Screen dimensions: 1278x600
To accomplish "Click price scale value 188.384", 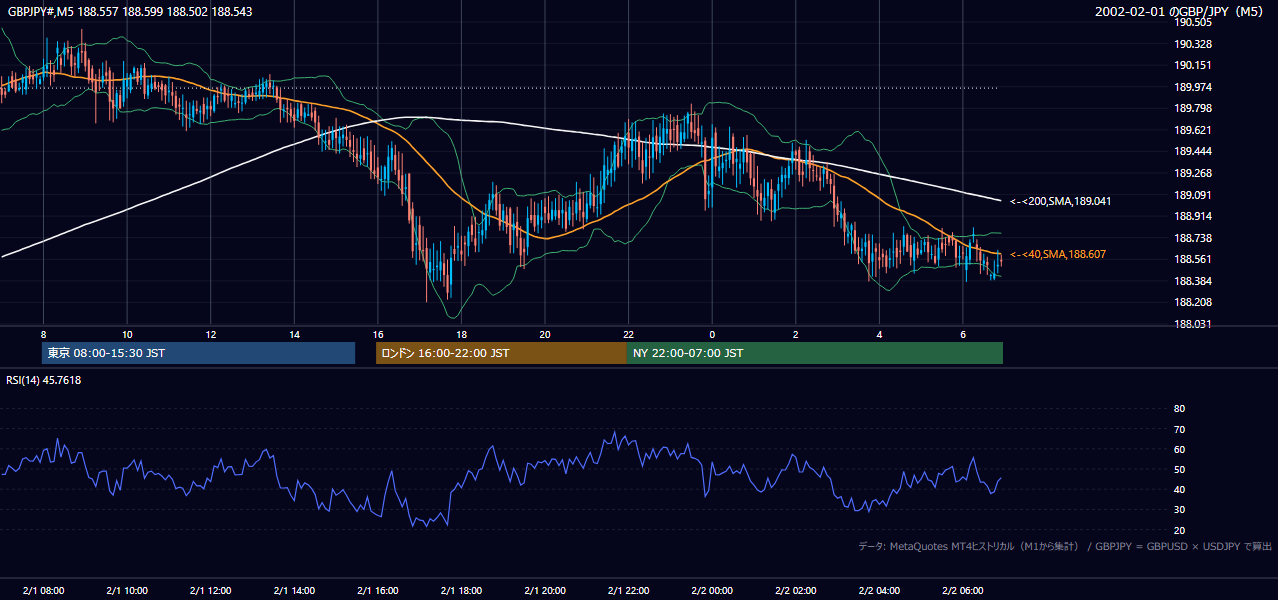I will tap(1193, 281).
